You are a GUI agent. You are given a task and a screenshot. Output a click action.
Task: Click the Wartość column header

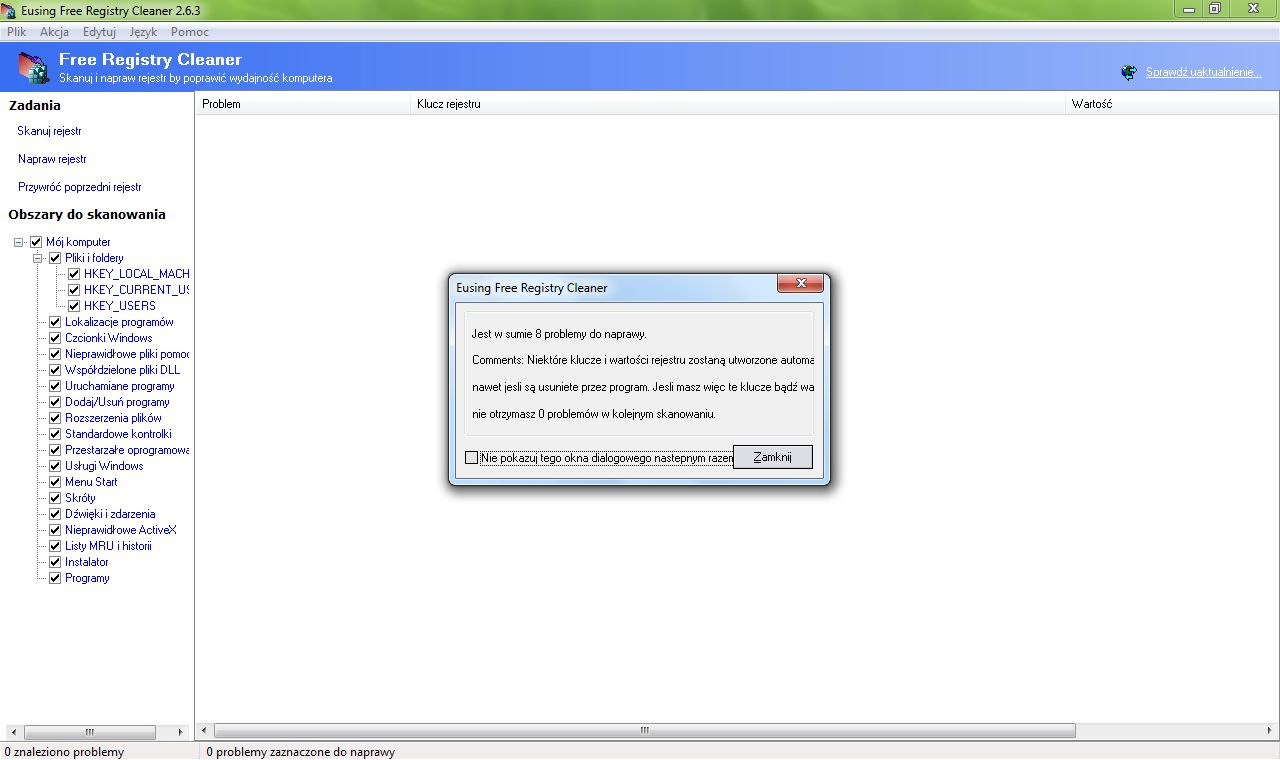(1172, 104)
